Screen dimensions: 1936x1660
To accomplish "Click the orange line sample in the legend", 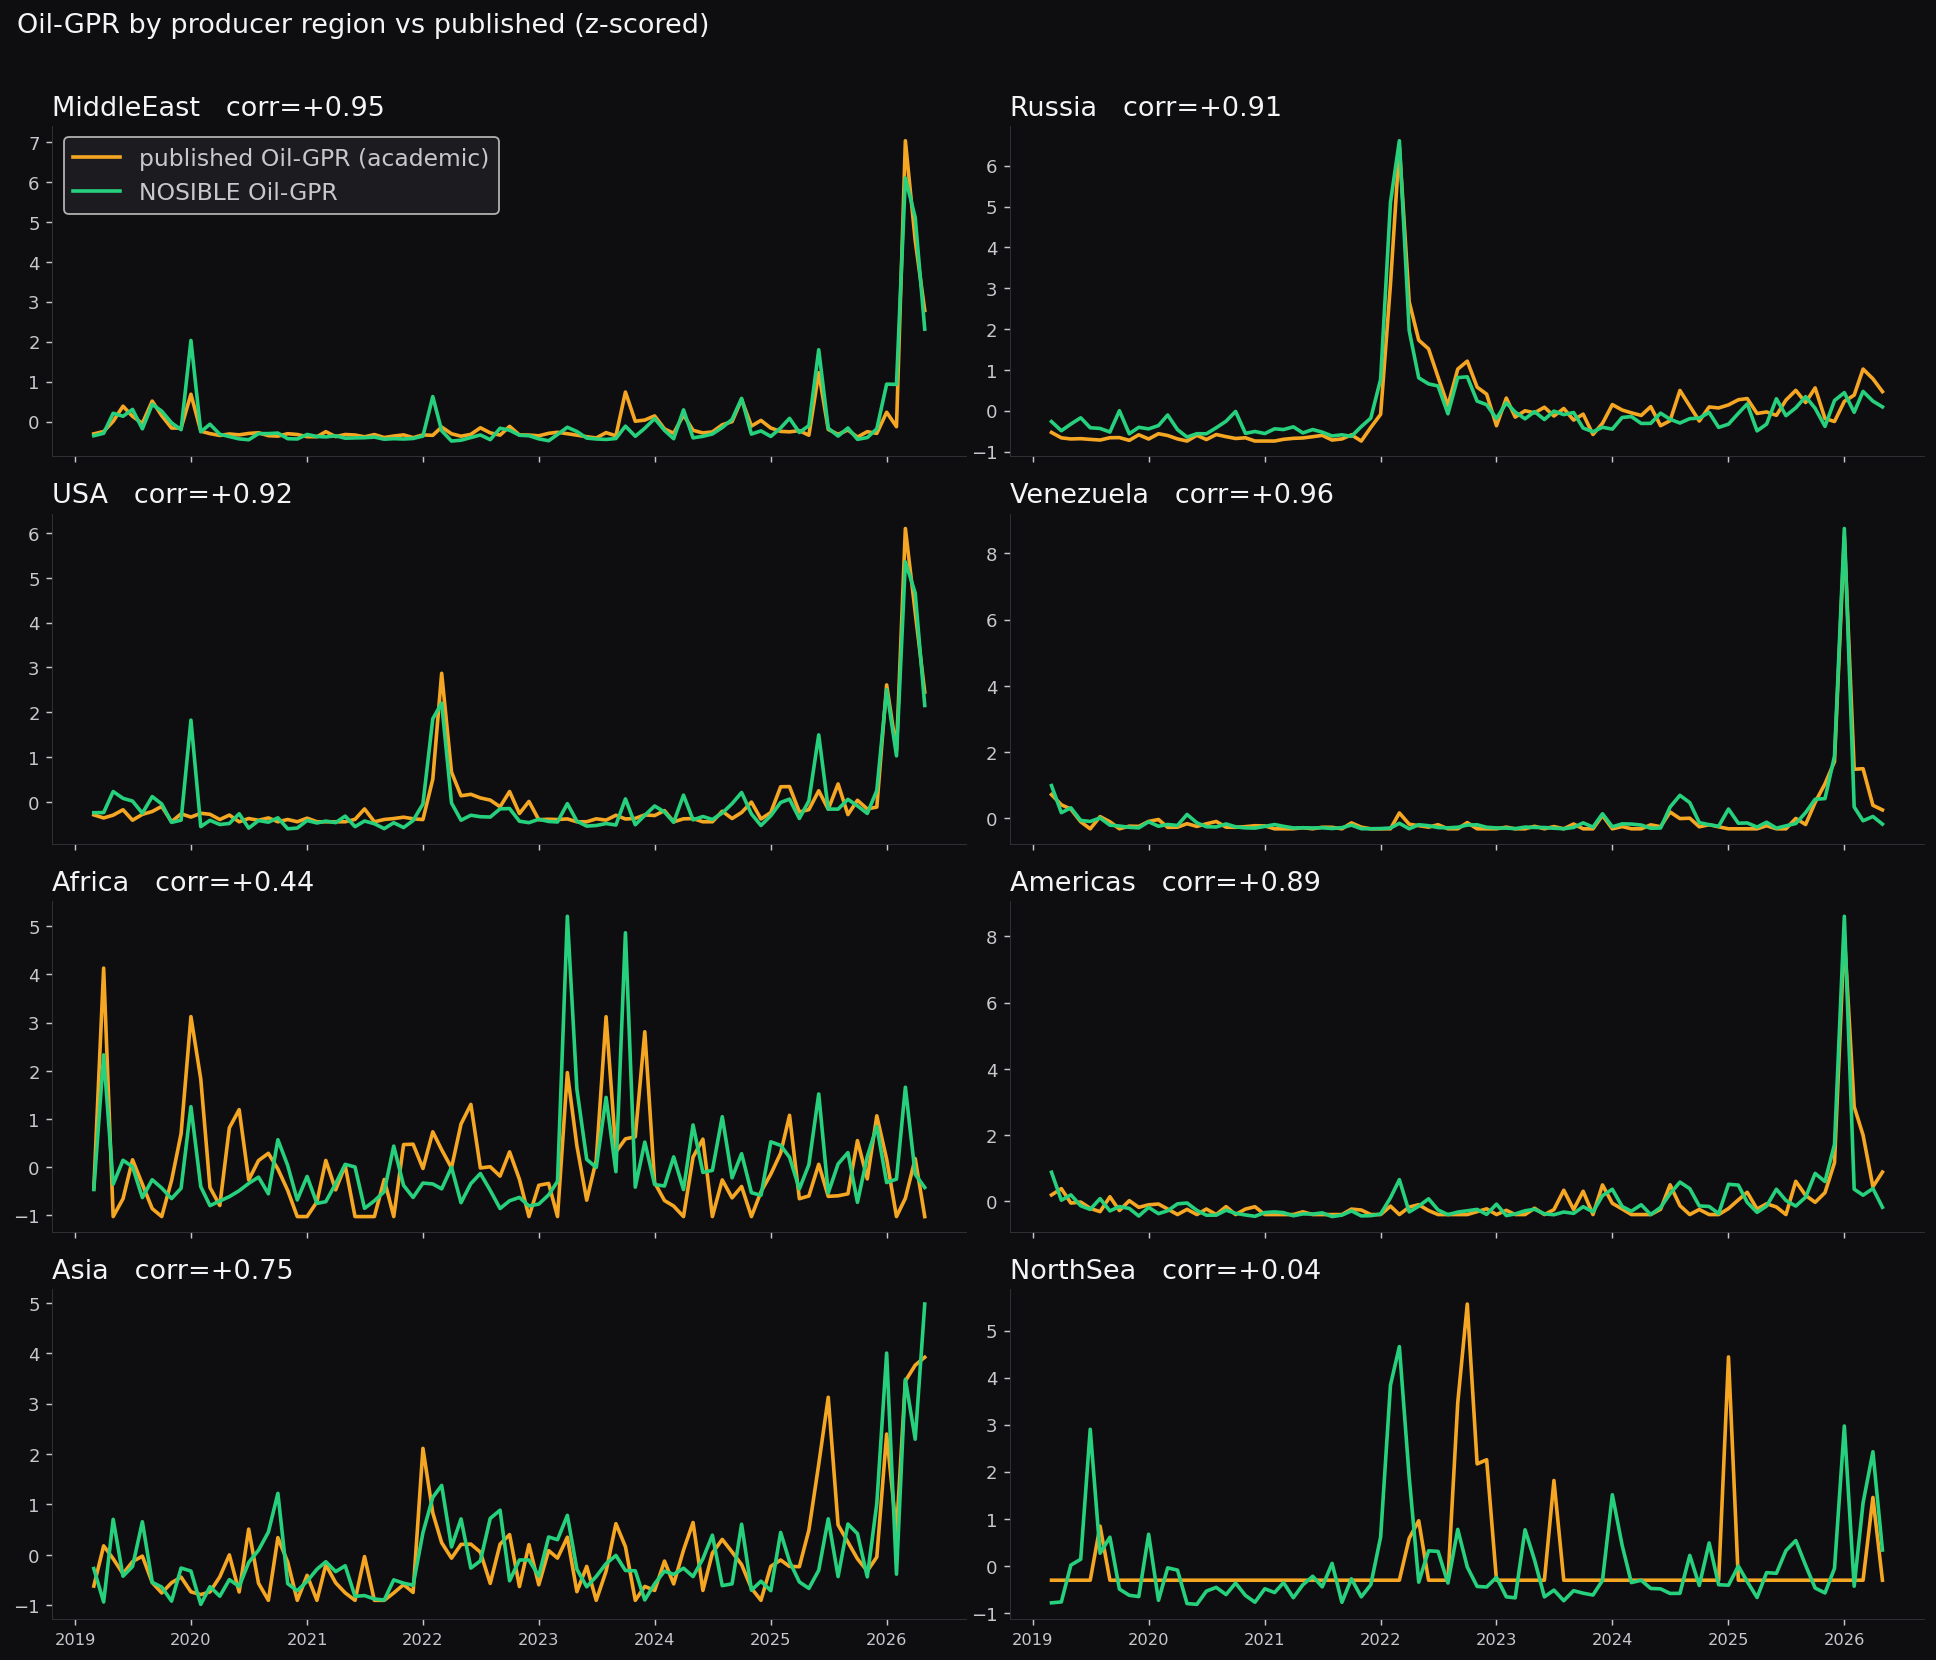I will pos(98,158).
